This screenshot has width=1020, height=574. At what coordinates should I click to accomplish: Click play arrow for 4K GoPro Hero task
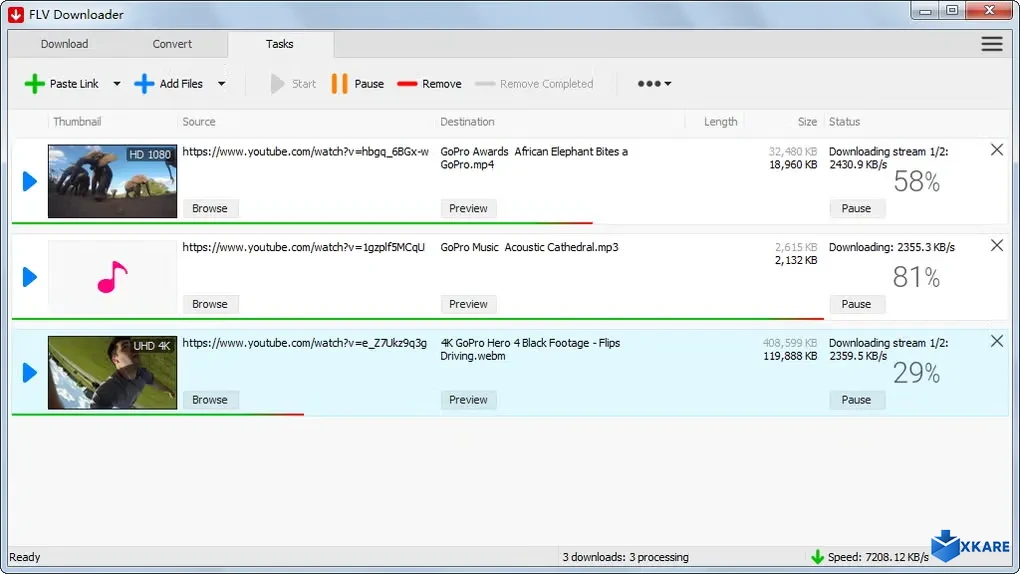coord(29,372)
